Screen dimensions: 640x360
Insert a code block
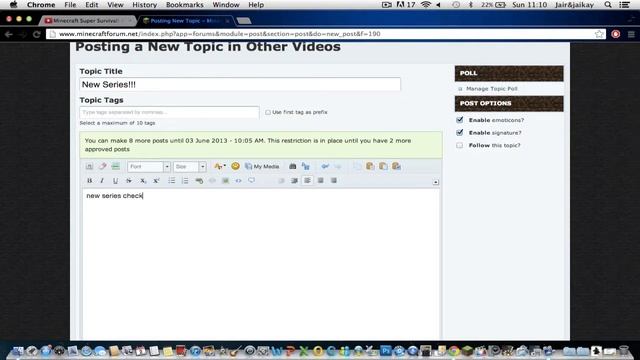[238, 180]
